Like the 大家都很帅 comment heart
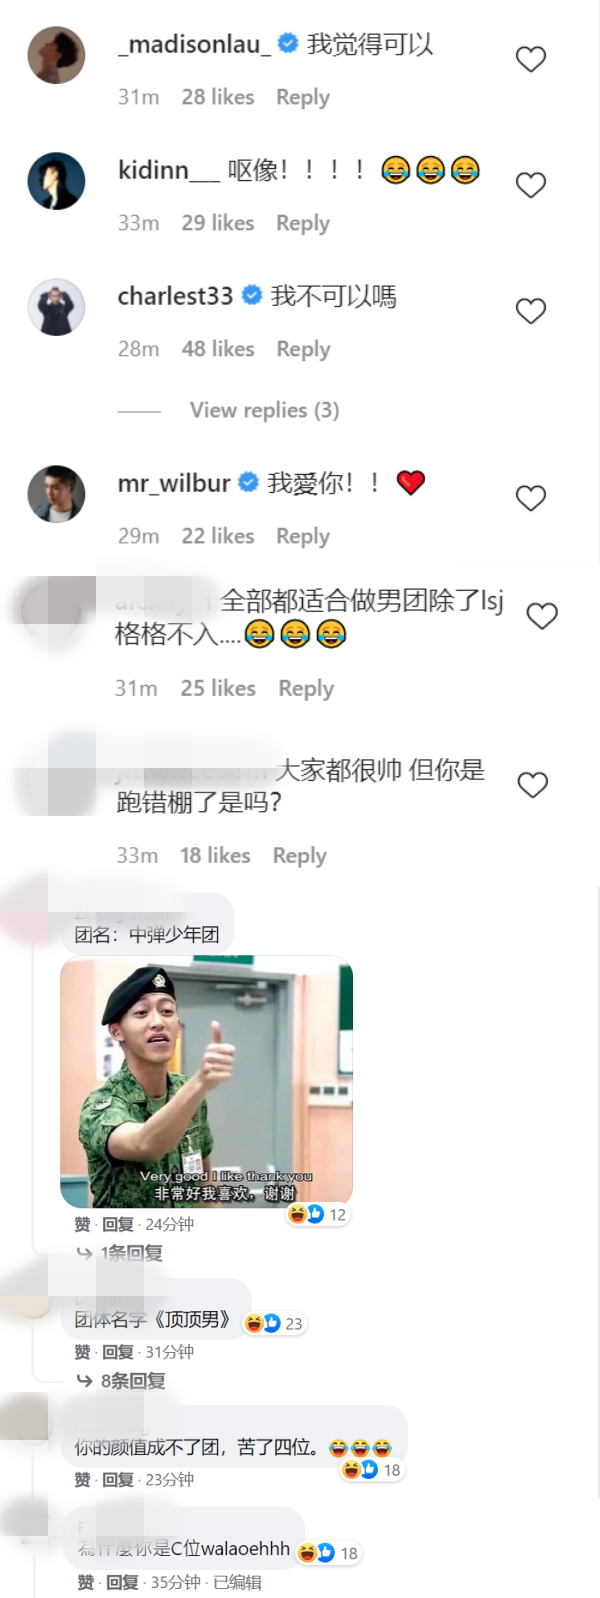 (532, 785)
